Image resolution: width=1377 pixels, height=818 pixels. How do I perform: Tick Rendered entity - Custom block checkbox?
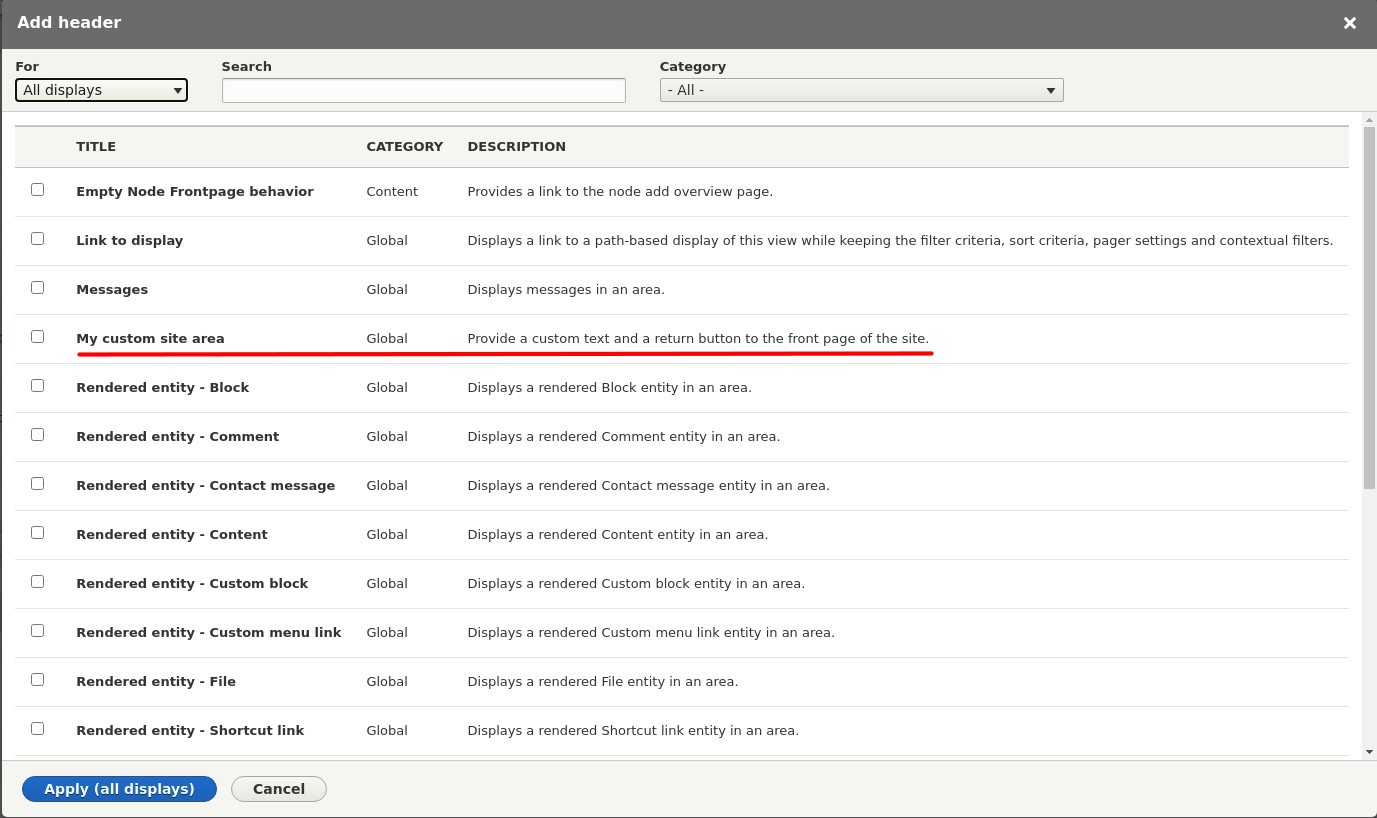pos(37,581)
